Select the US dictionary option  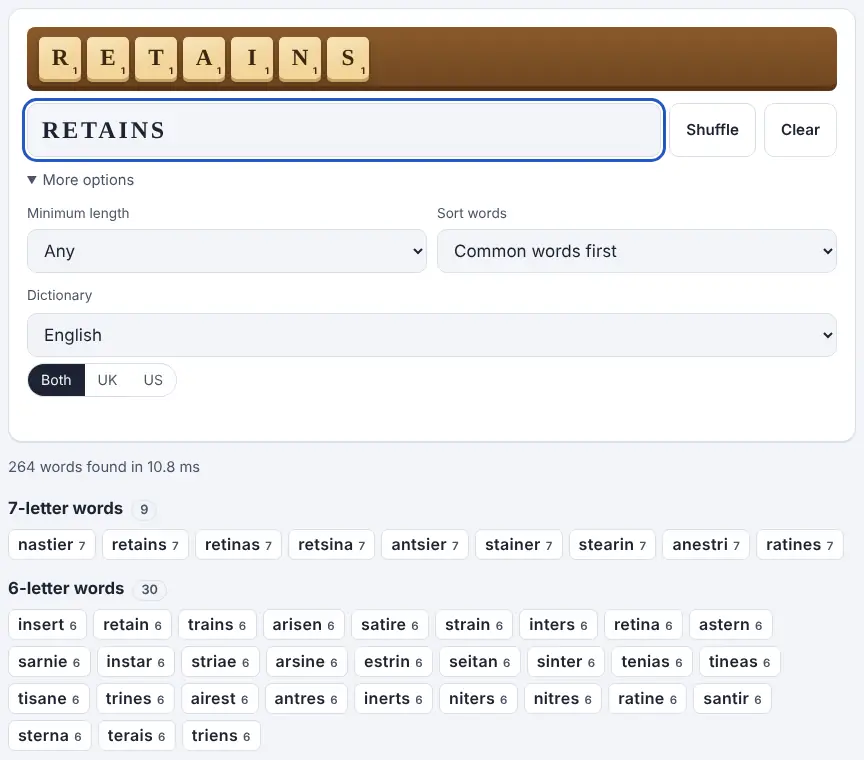(153, 380)
